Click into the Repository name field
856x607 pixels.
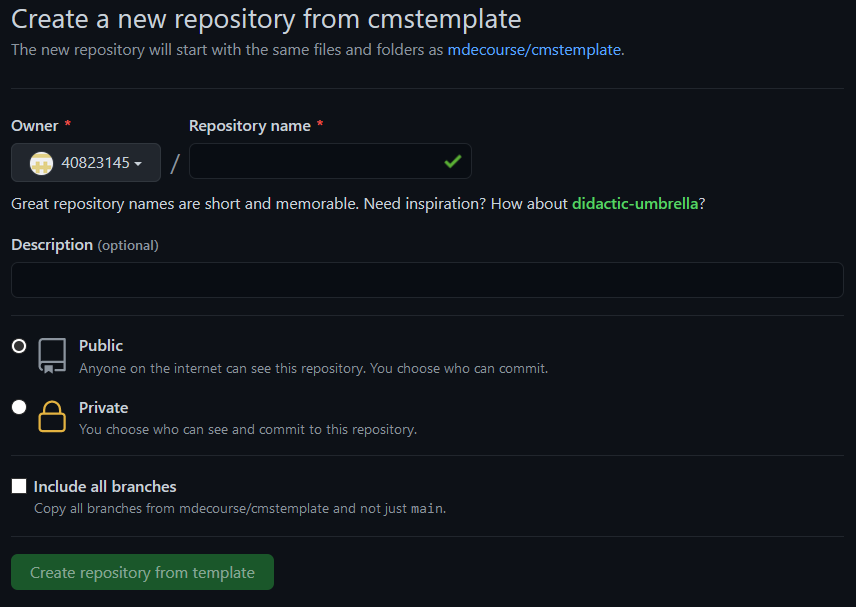click(x=330, y=161)
